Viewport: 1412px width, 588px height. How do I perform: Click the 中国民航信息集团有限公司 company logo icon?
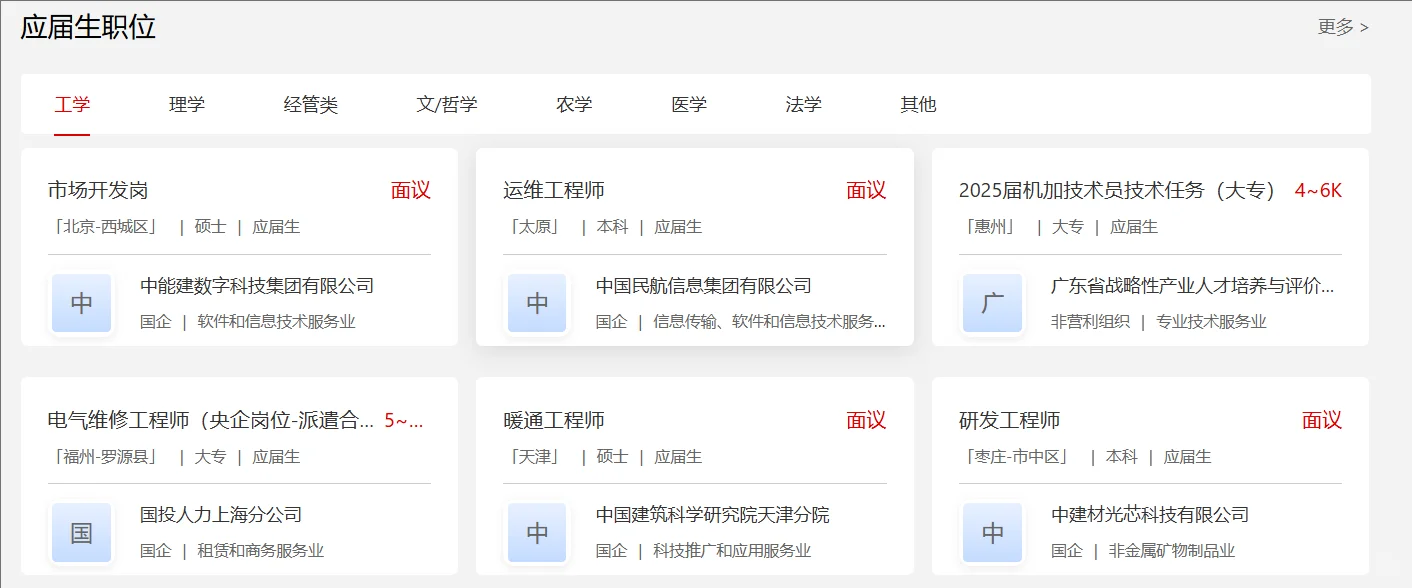click(537, 303)
